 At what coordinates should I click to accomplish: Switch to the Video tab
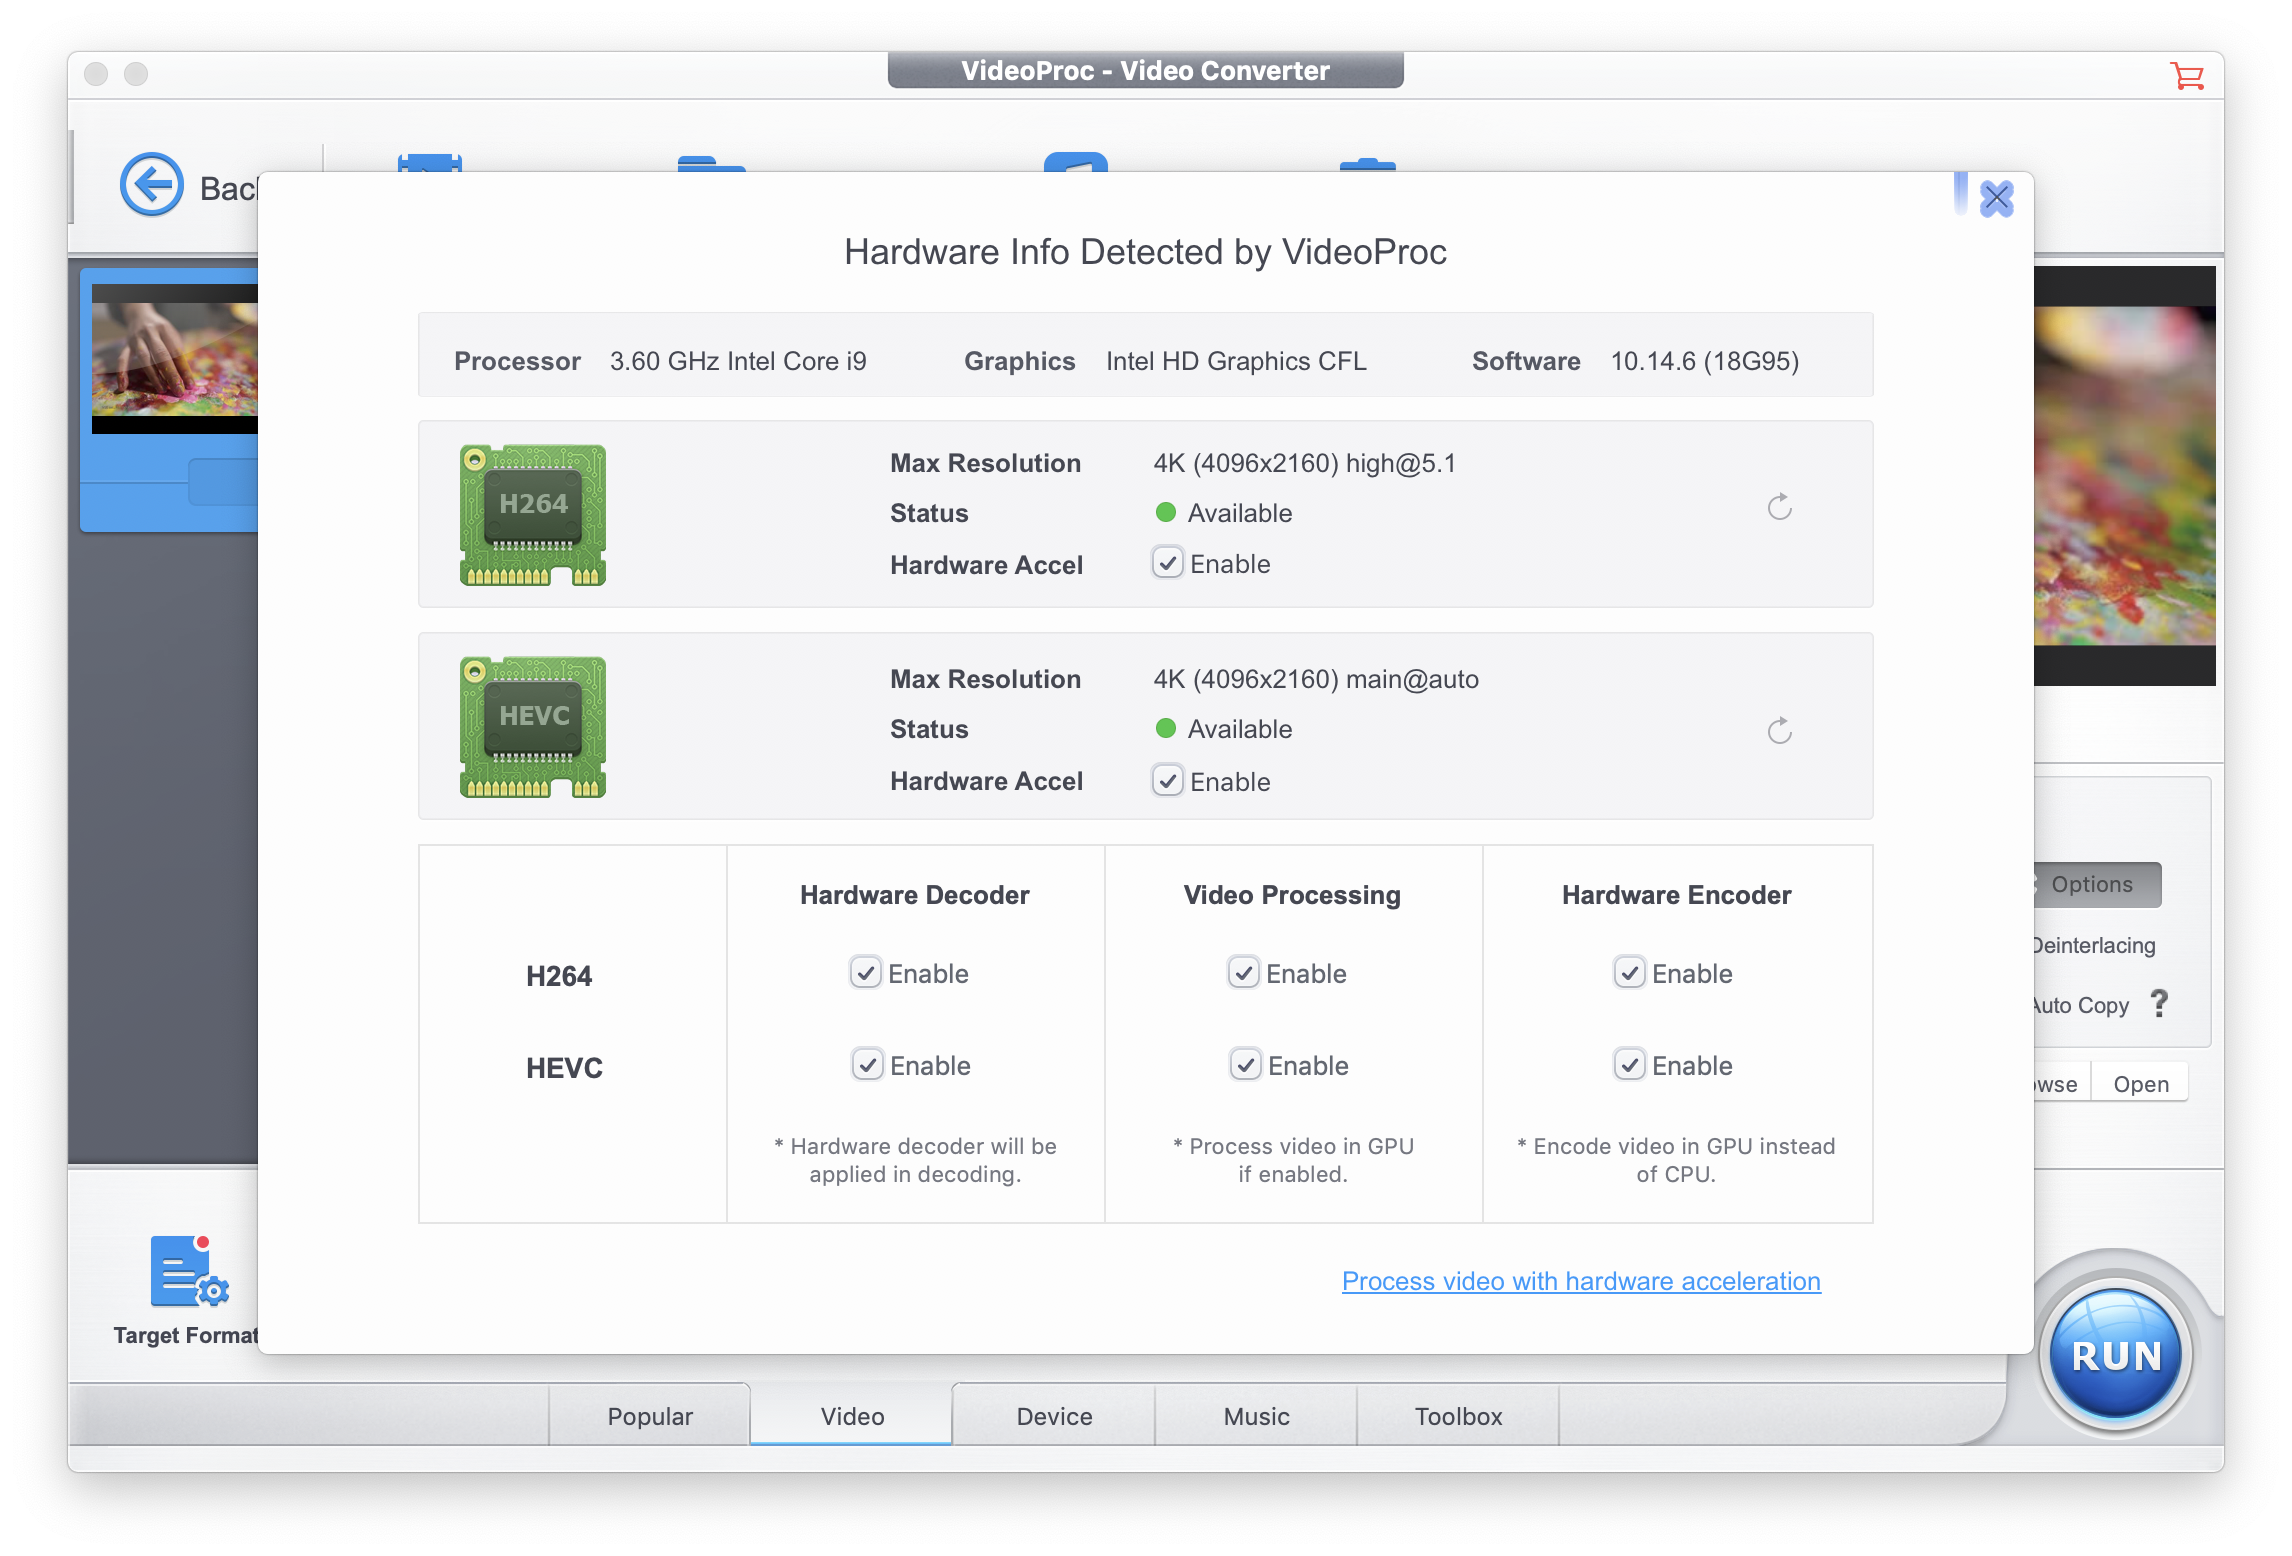(x=852, y=1416)
